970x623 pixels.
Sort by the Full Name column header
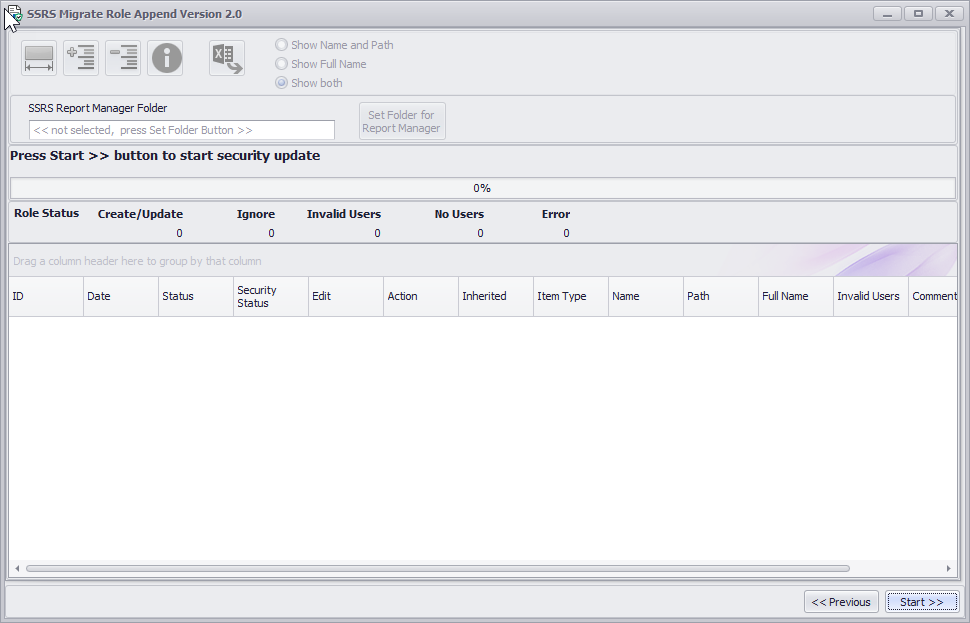[x=796, y=296]
